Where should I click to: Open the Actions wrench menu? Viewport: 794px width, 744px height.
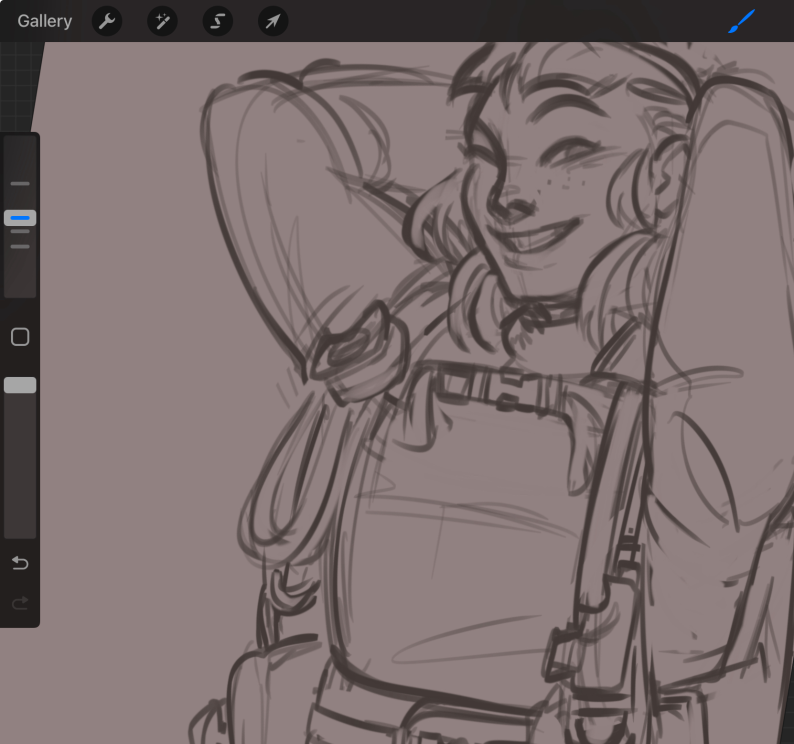107,21
